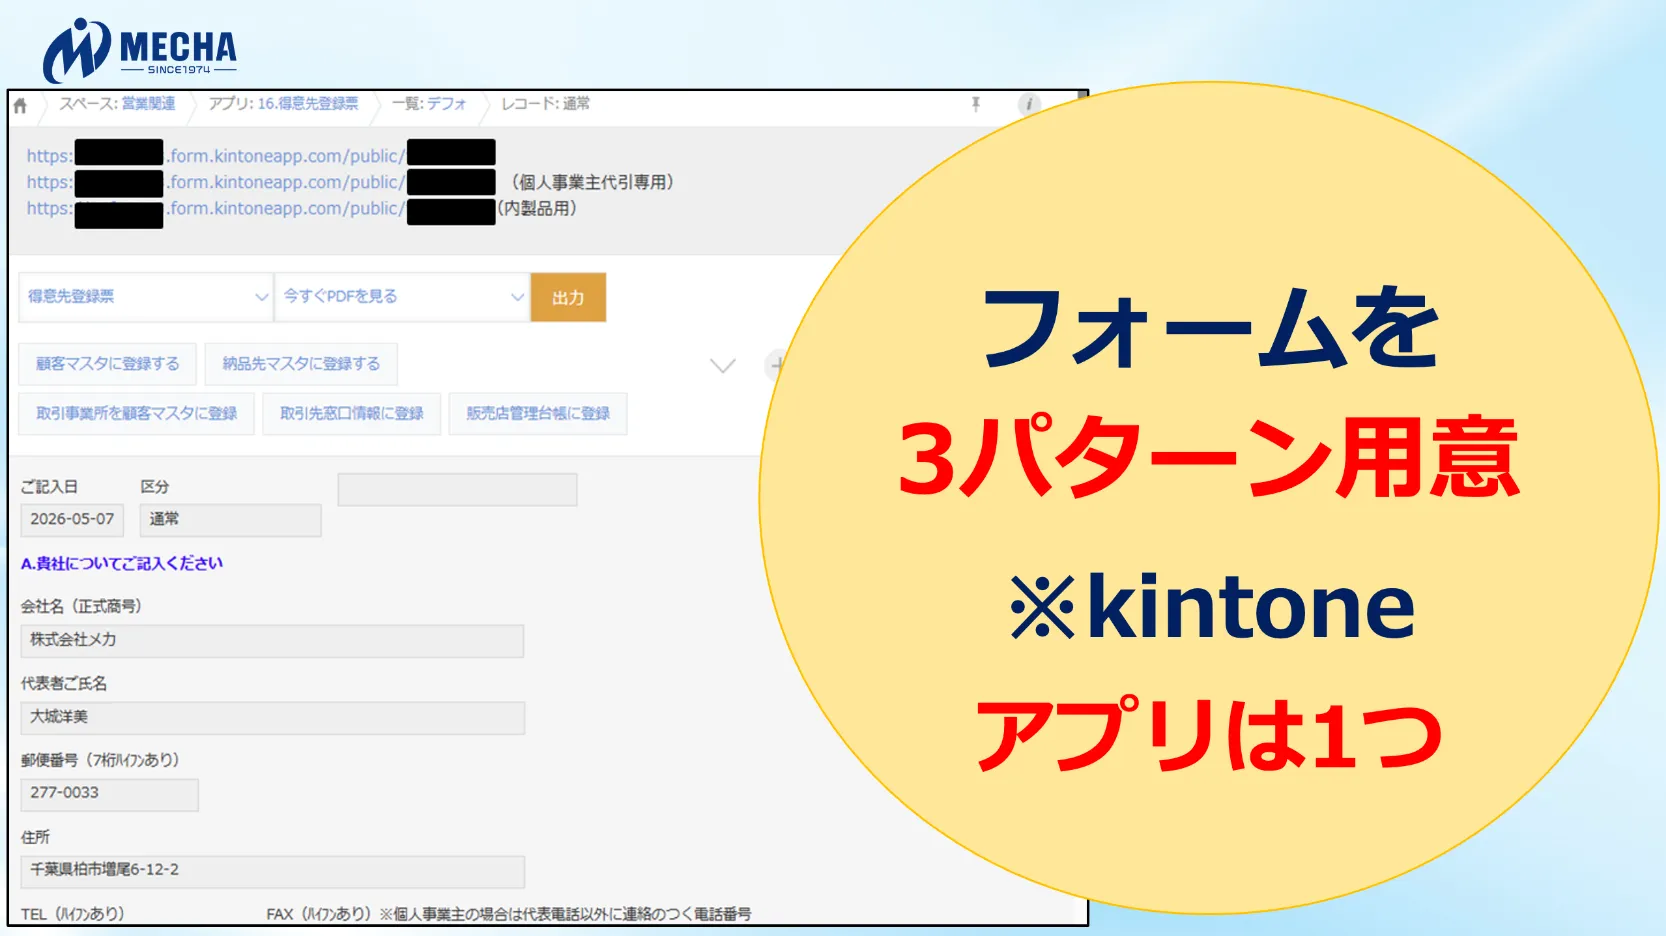
Task: Open the アプリ: 16.得意先登録票 breadcrumb
Action: point(283,104)
